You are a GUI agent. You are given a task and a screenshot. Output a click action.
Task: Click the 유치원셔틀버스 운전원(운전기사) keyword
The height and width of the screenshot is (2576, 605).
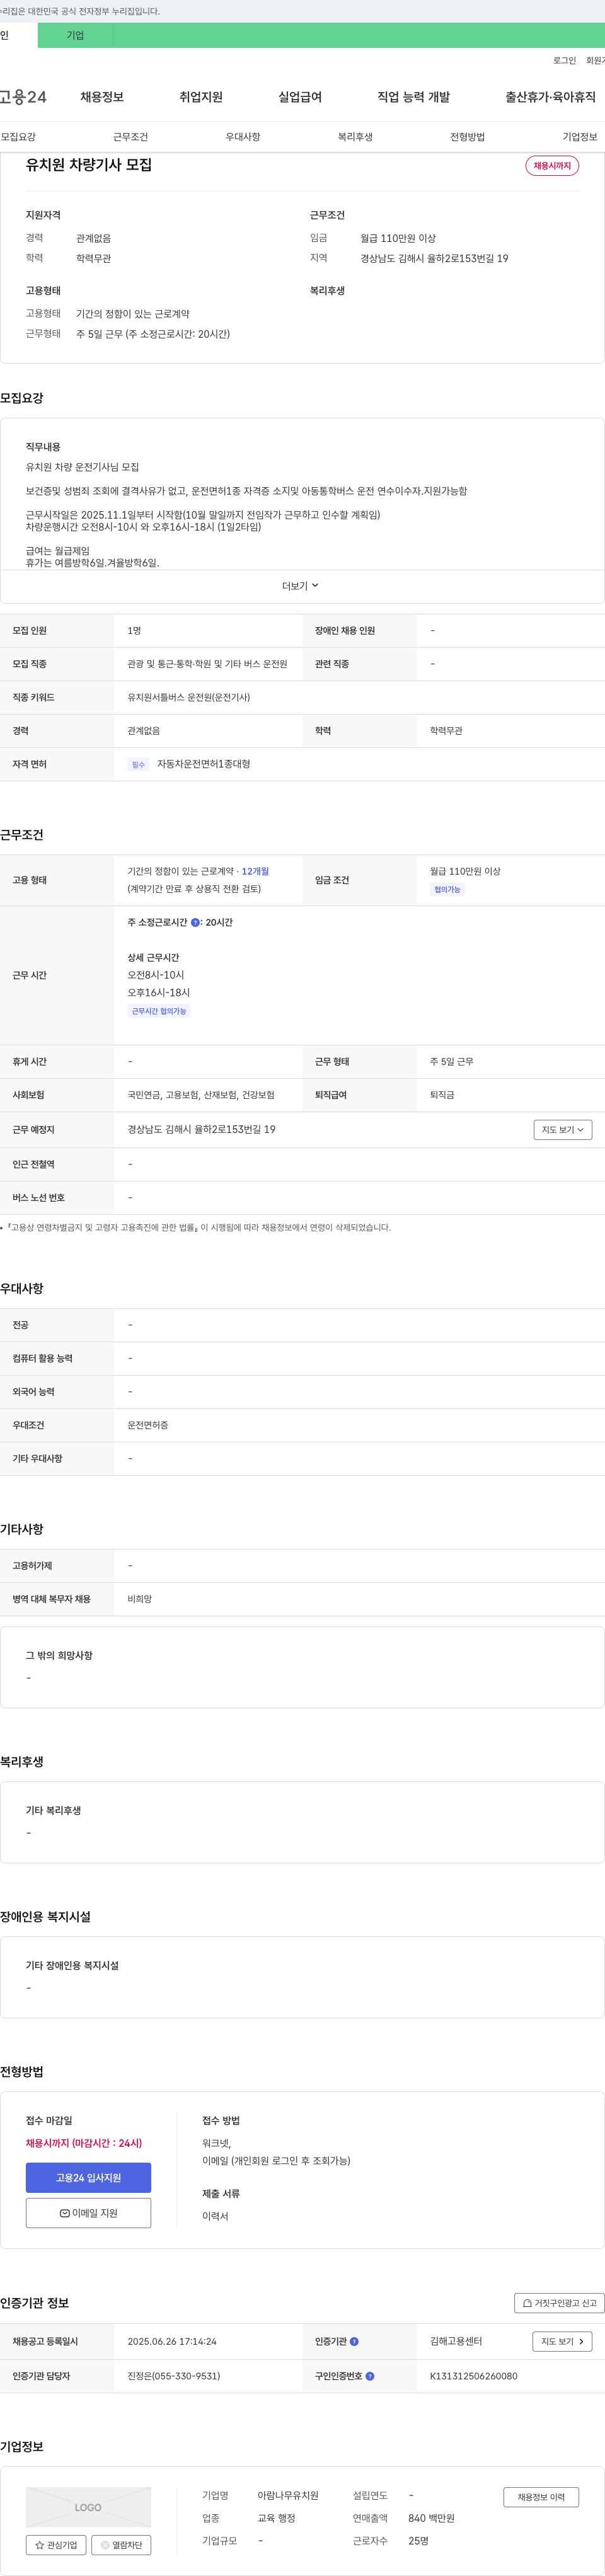pyautogui.click(x=189, y=698)
